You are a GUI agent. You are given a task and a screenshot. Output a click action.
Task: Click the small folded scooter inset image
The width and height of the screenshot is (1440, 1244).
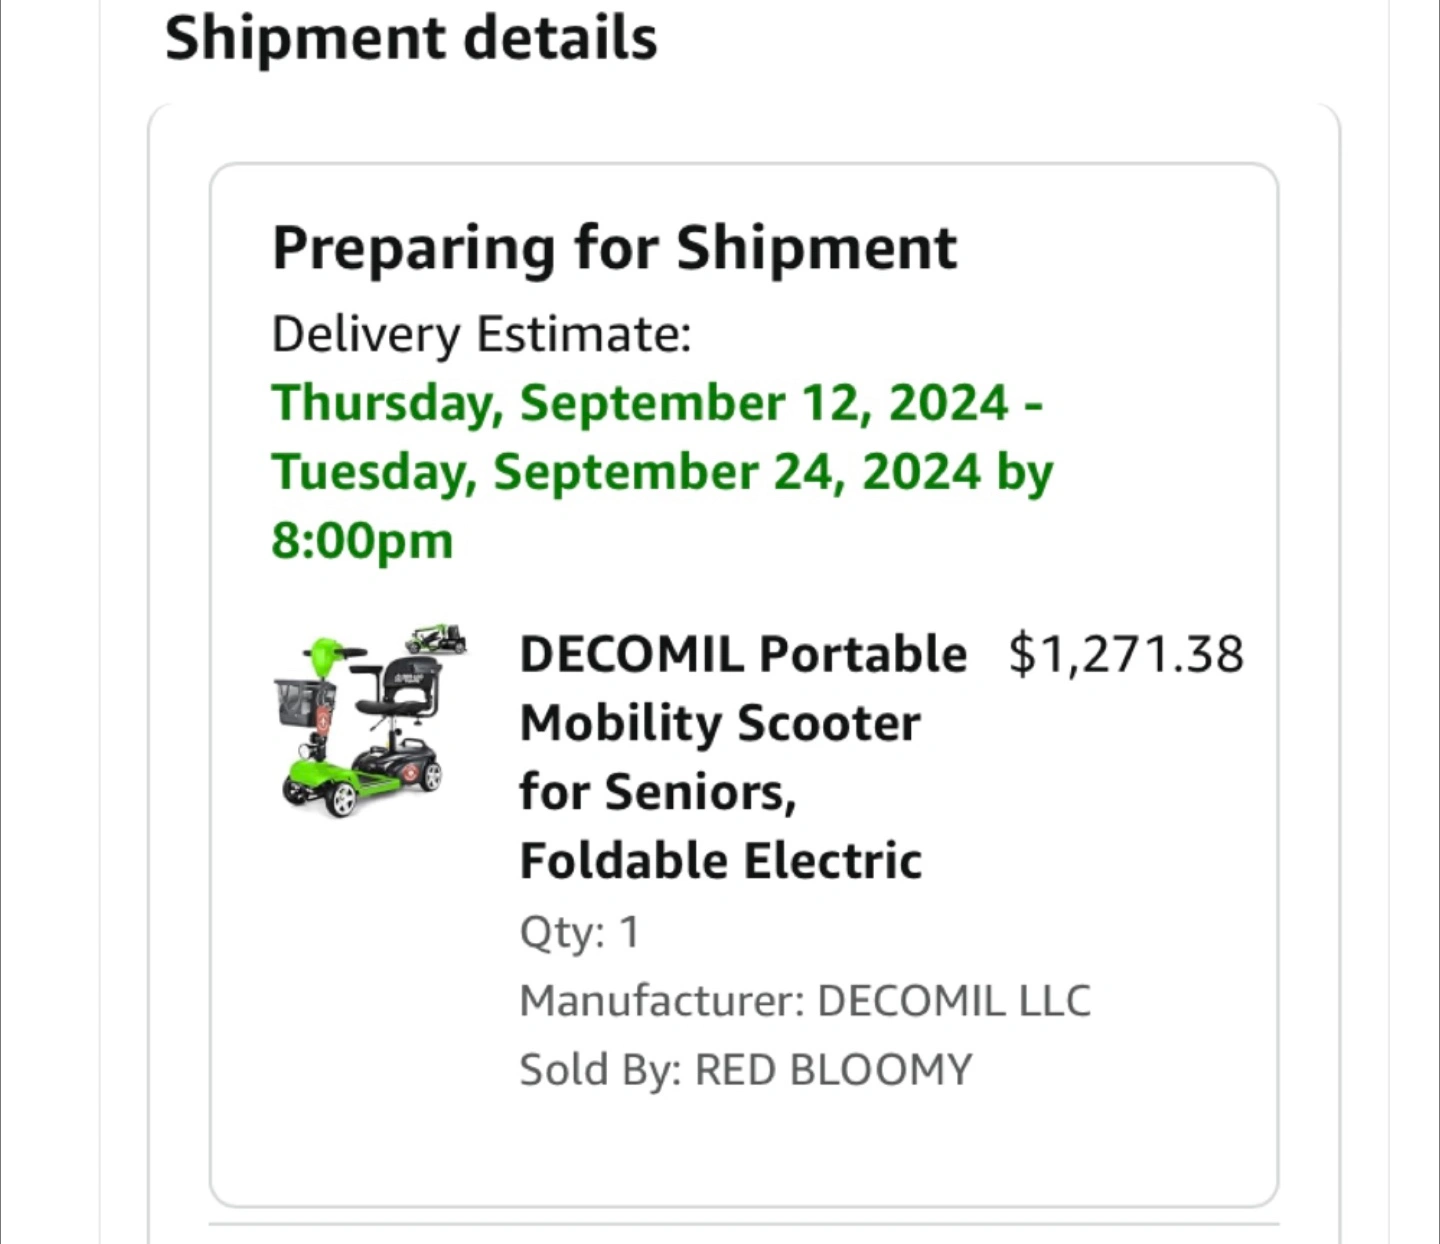(x=436, y=638)
